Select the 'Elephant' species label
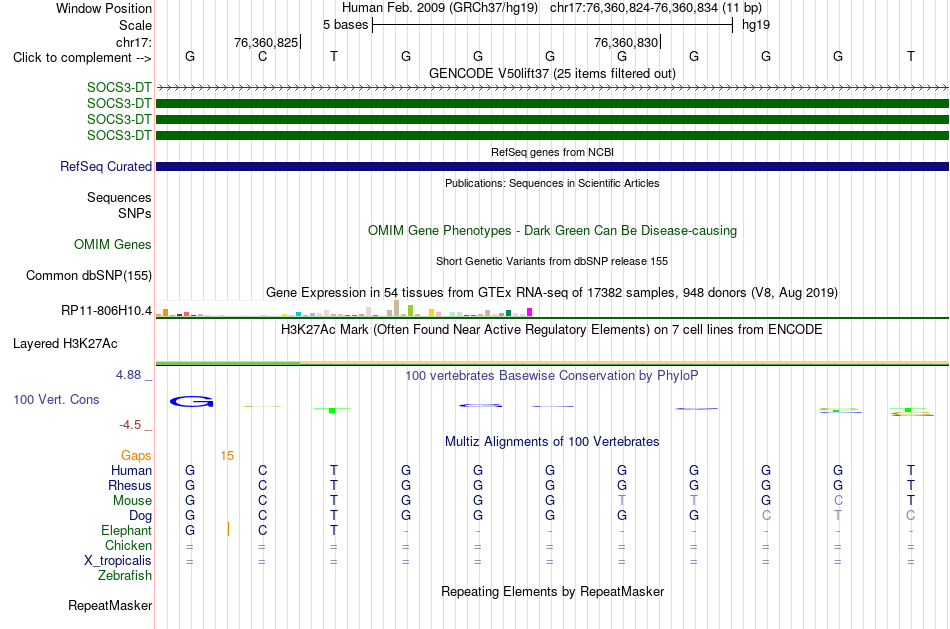The width and height of the screenshot is (950, 629). point(127,531)
